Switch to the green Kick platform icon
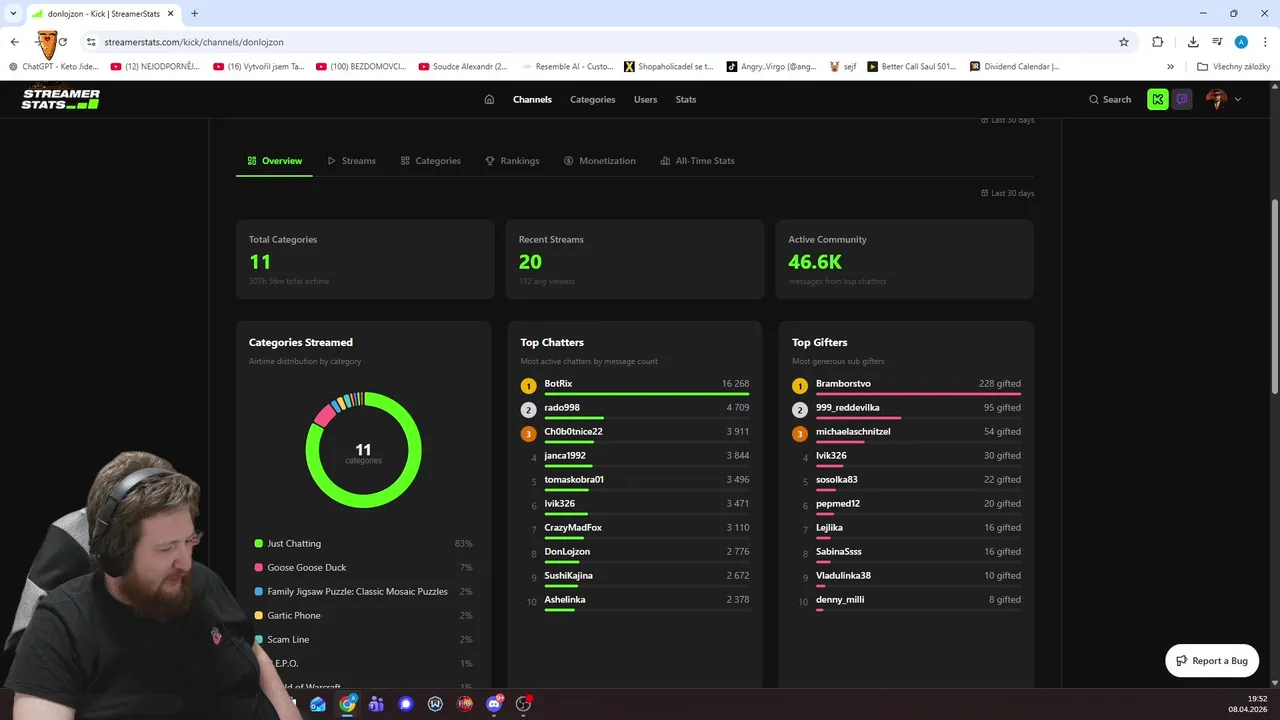 [x=1158, y=99]
